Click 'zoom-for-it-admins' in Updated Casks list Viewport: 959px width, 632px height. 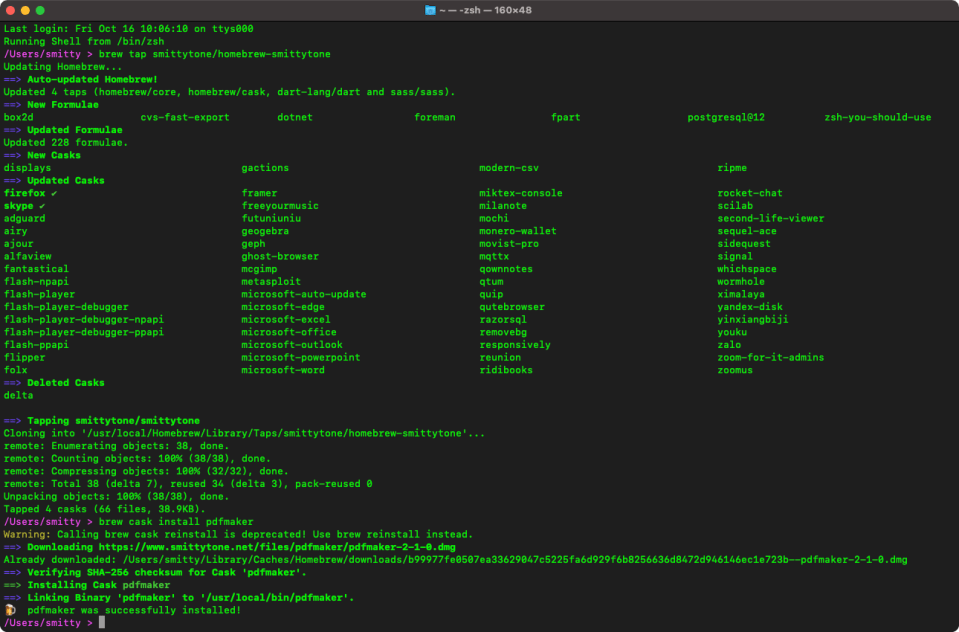click(770, 358)
